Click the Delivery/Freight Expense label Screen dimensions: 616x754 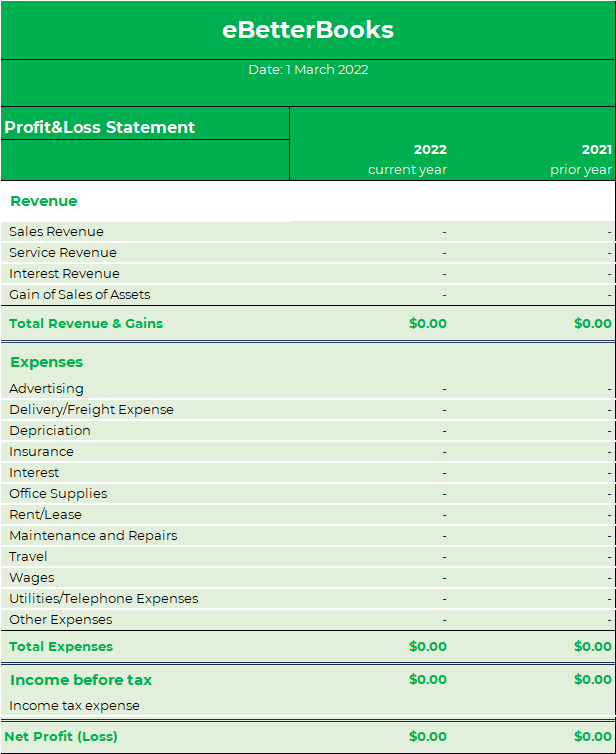click(91, 410)
